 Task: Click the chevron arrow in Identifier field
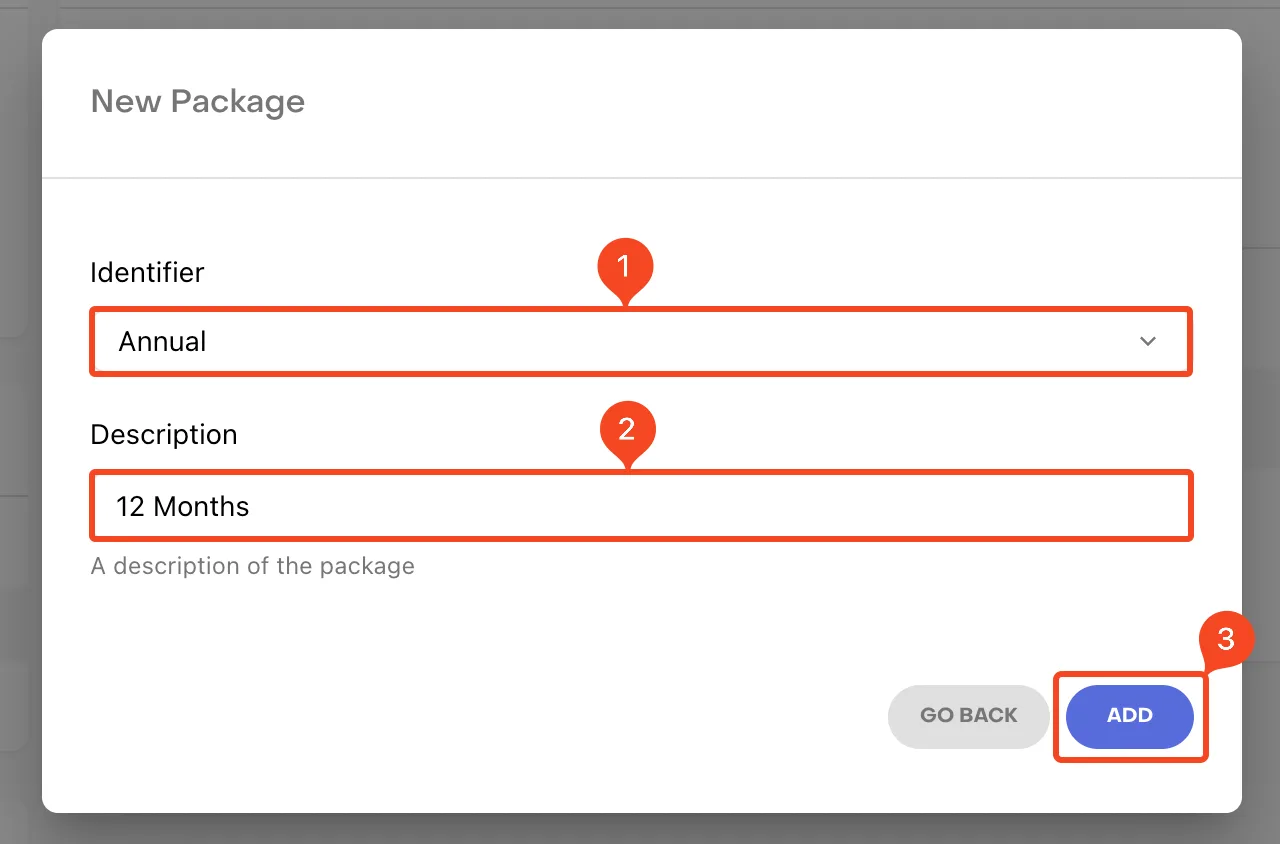tap(1148, 342)
